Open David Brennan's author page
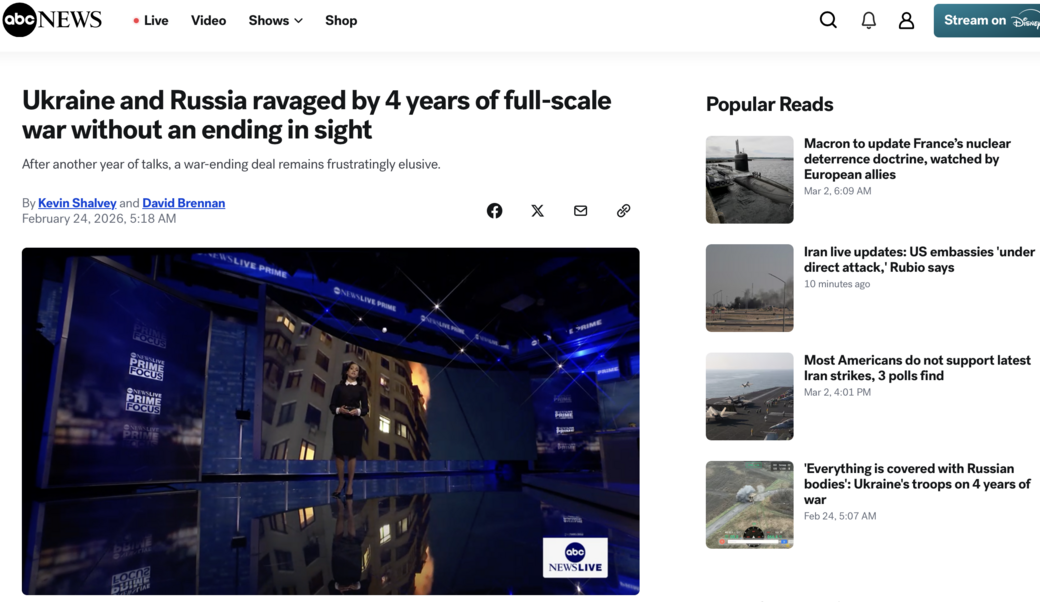The width and height of the screenshot is (1040, 602). 183,202
